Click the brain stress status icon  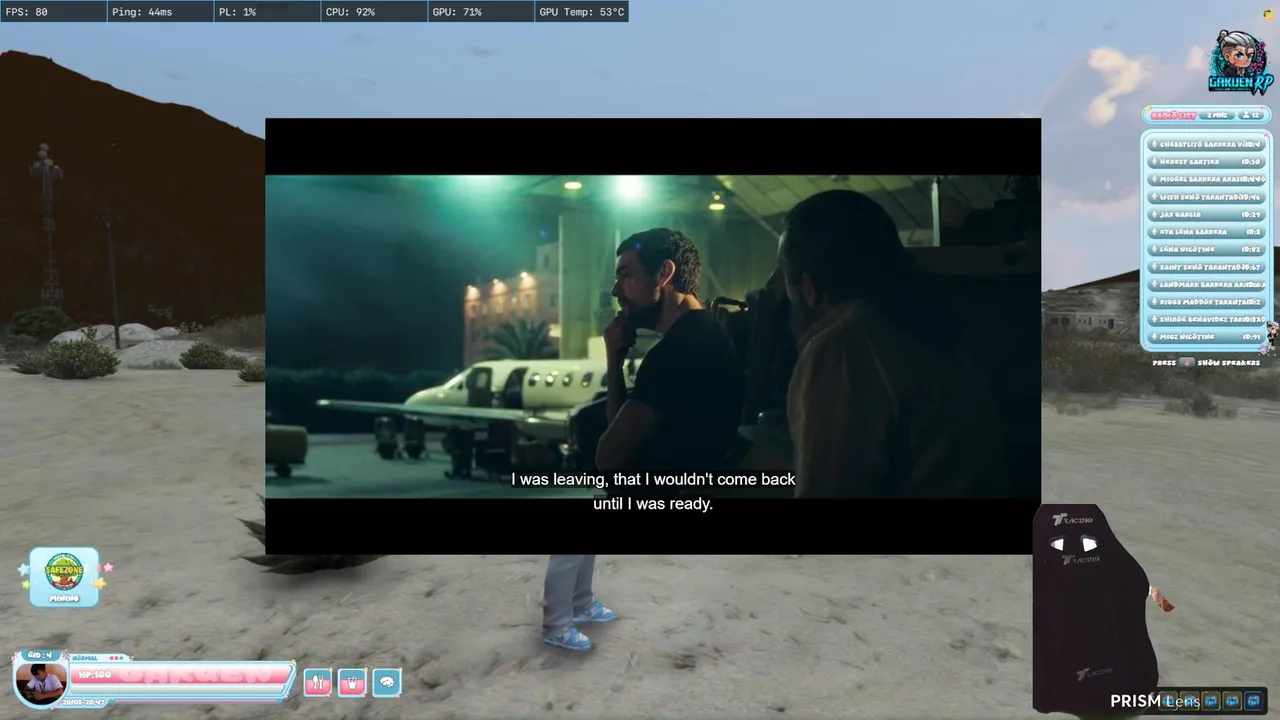[x=387, y=683]
